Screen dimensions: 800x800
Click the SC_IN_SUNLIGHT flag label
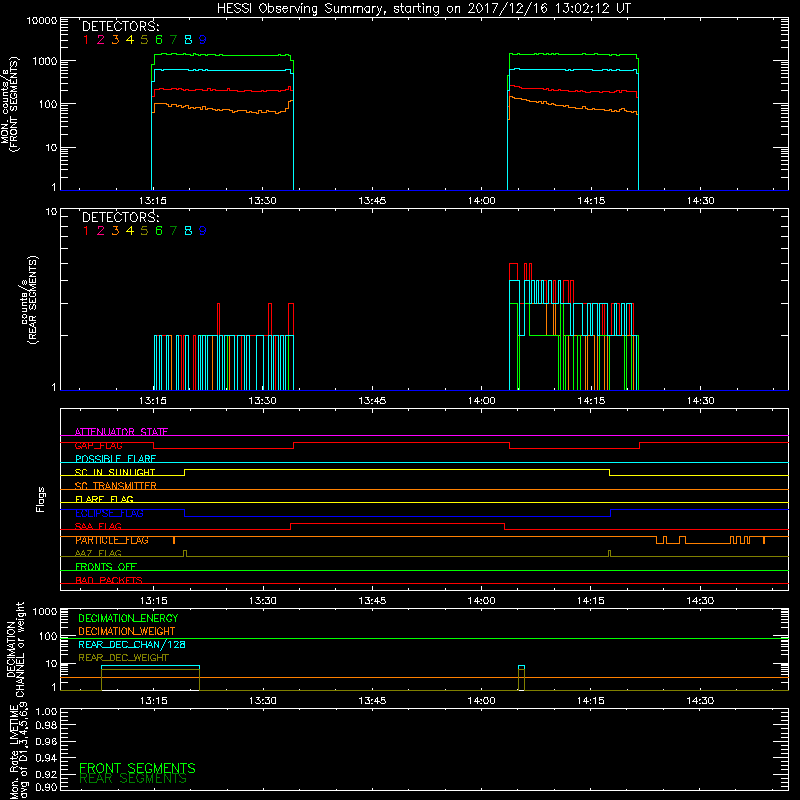click(115, 472)
